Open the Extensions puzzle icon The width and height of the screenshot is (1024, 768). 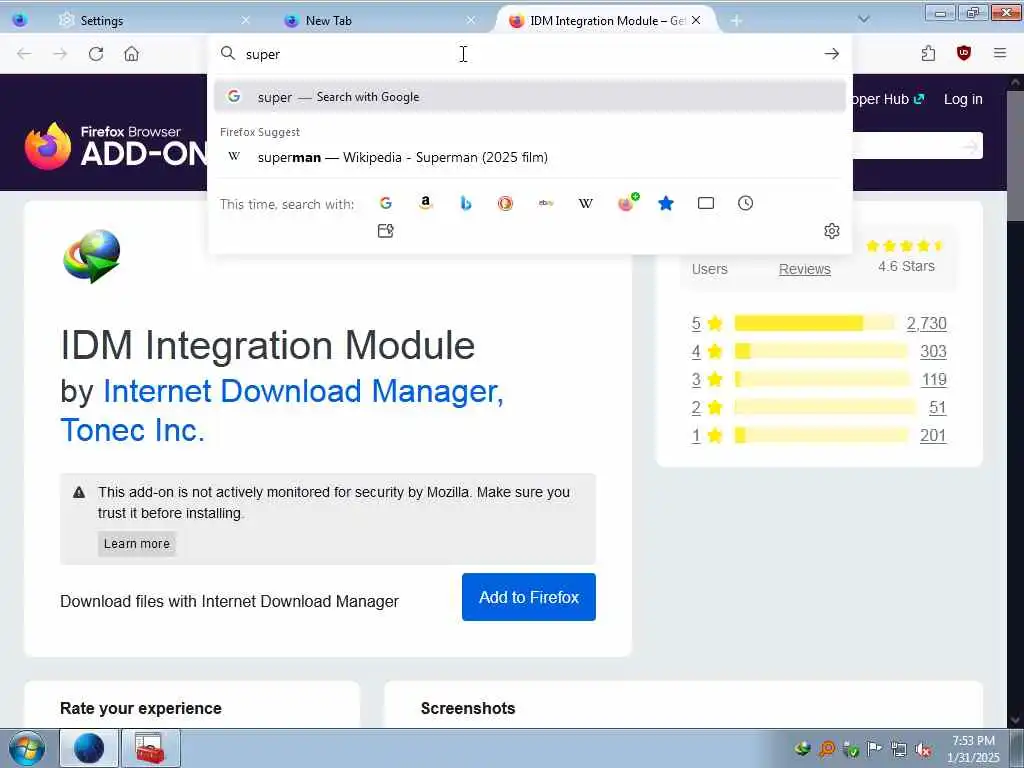click(928, 54)
